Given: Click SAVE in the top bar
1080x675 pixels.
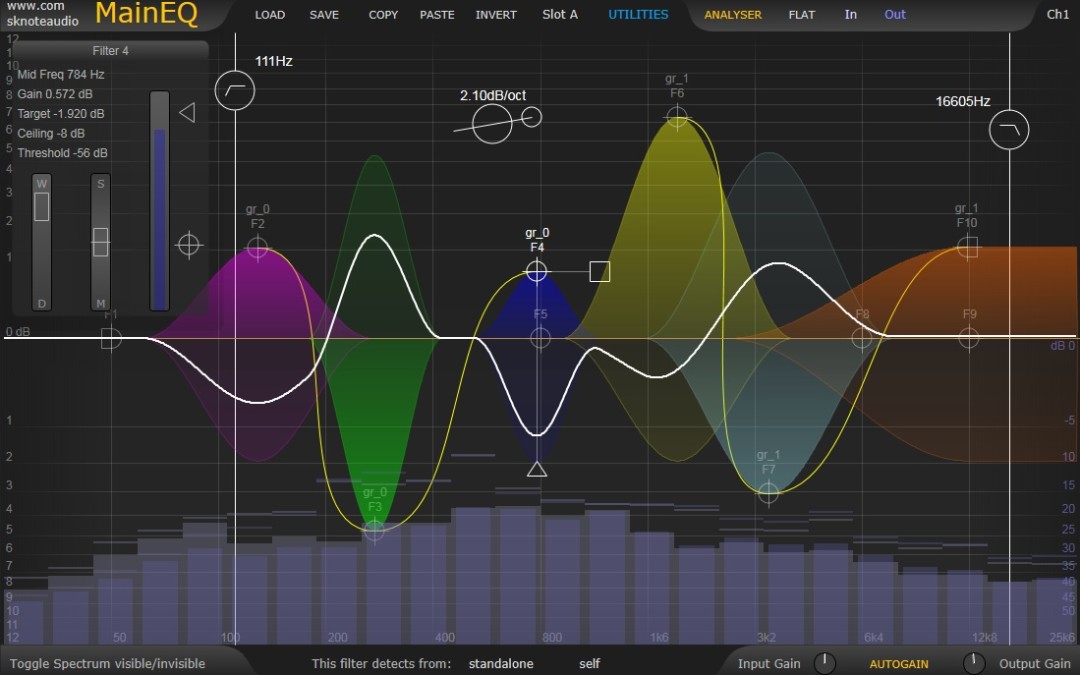Looking at the screenshot, I should tap(324, 14).
